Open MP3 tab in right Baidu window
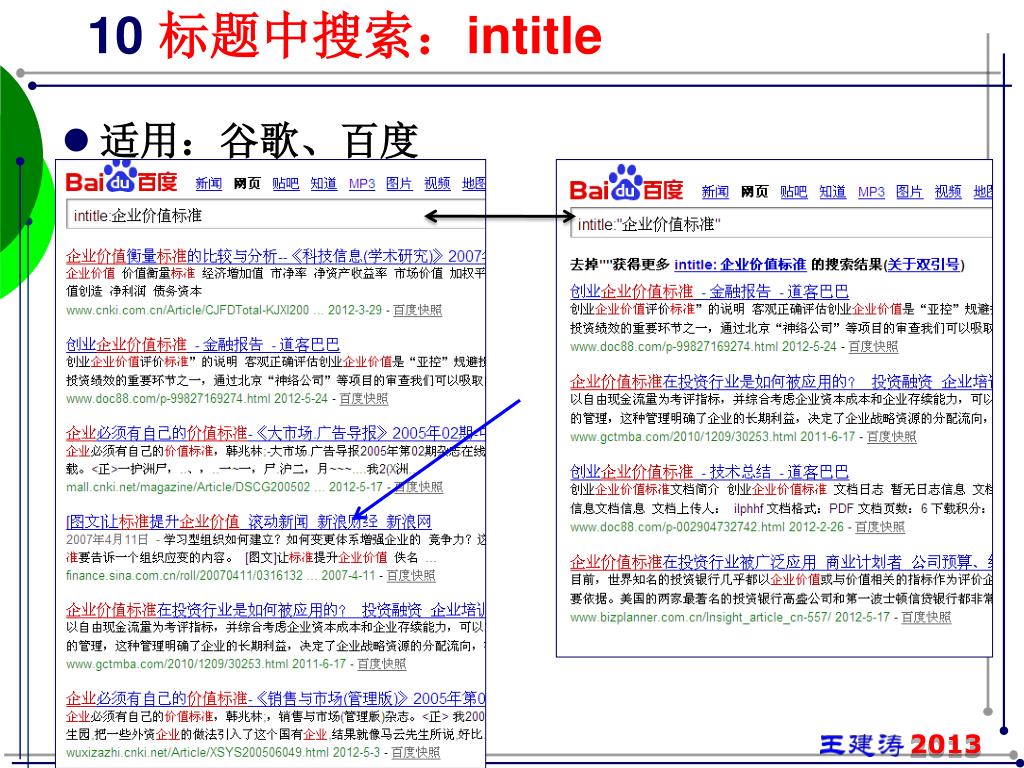The width and height of the screenshot is (1024, 768). point(871,191)
